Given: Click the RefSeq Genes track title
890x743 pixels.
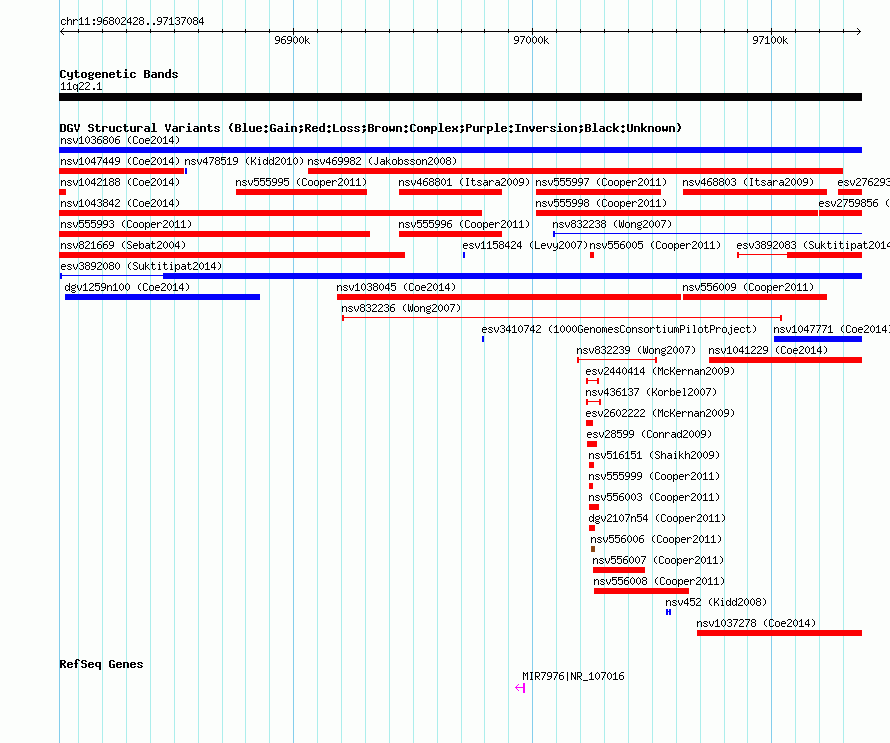Looking at the screenshot, I should click(x=101, y=664).
